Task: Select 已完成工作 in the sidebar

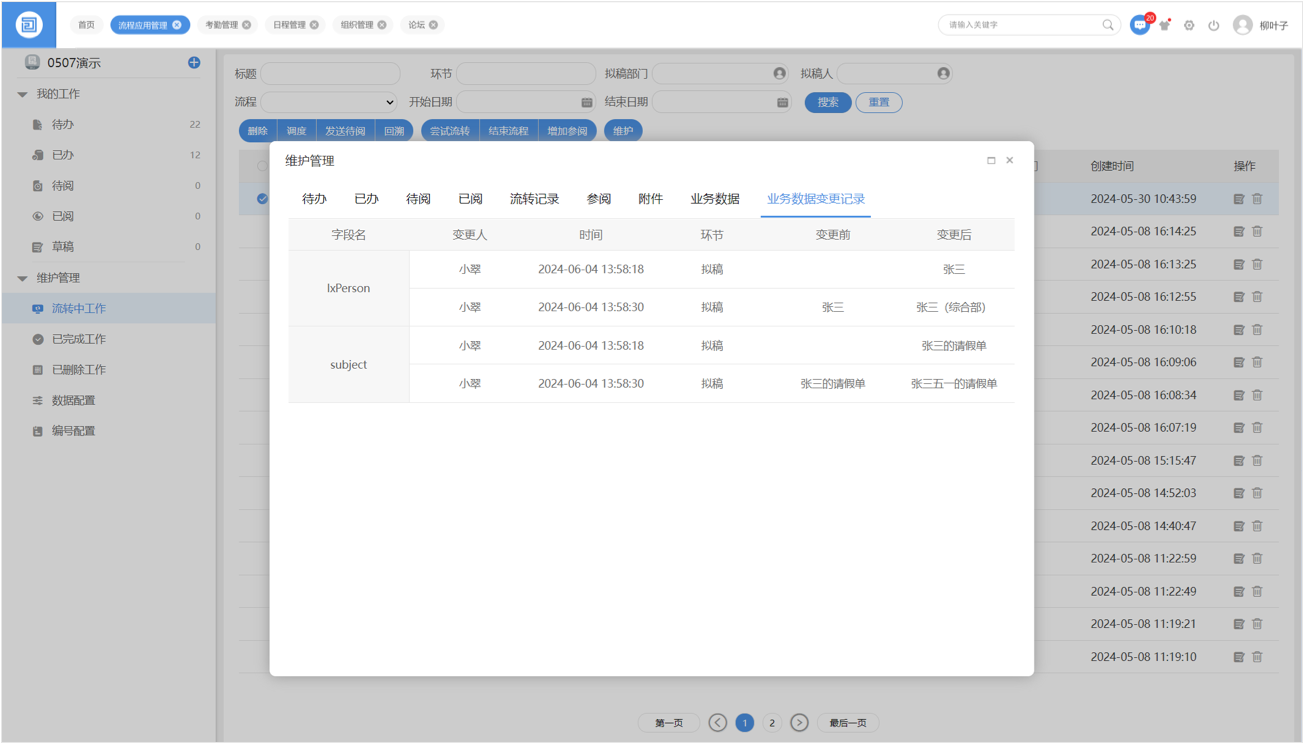Action: pos(79,339)
